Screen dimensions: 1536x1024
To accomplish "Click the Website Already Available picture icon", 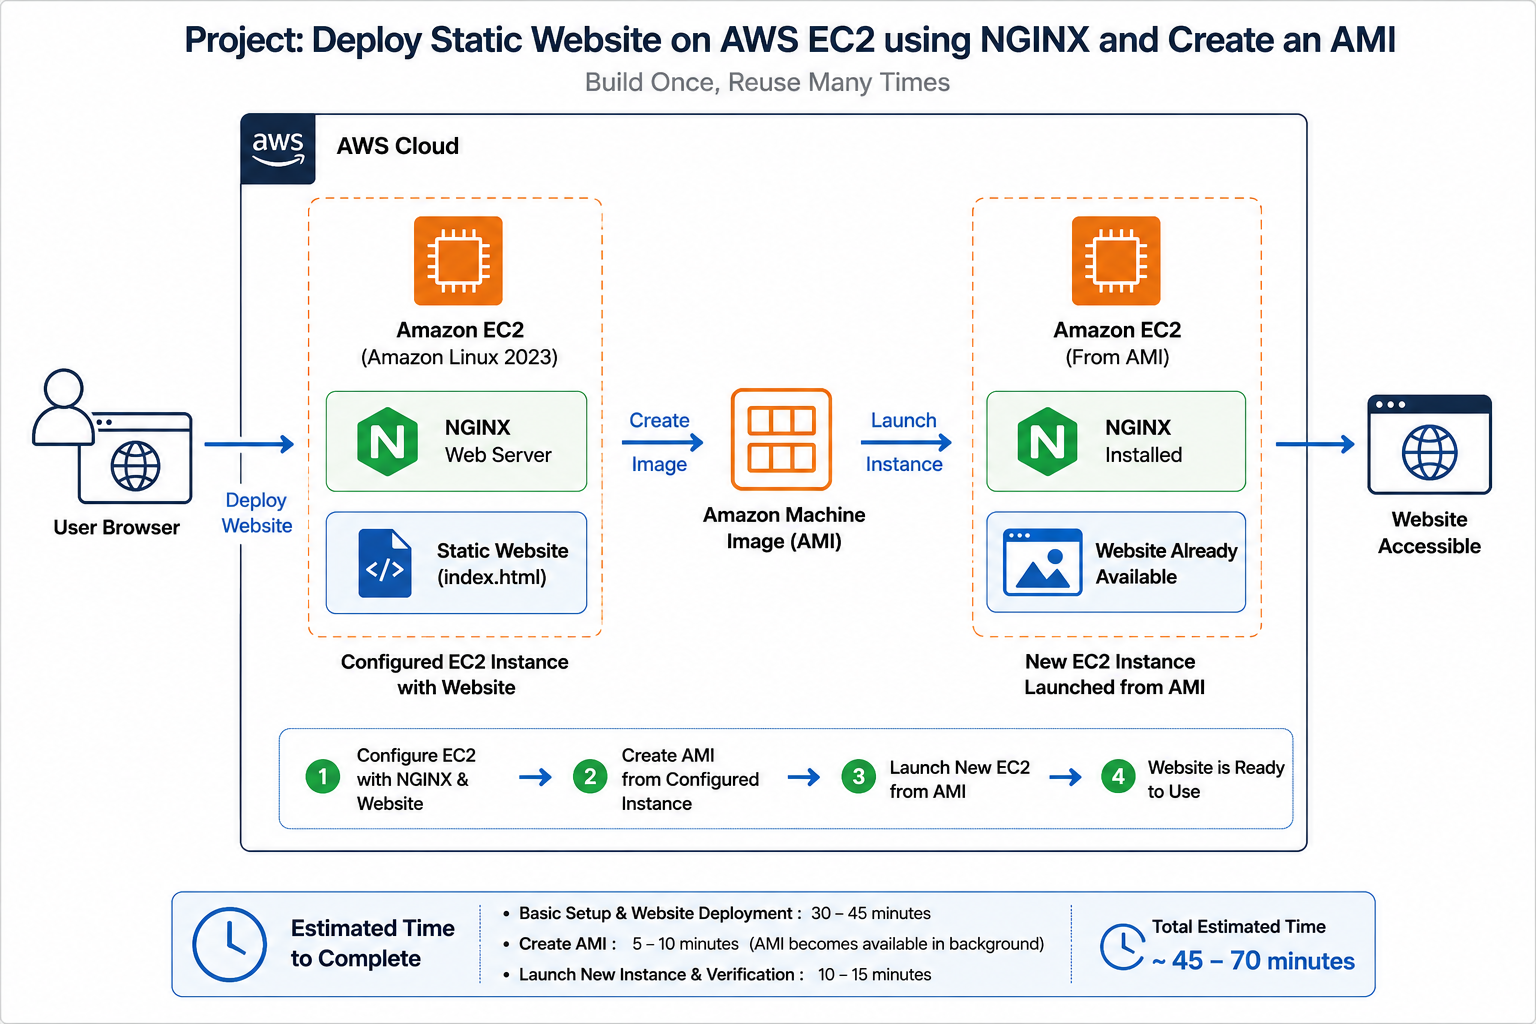I will (x=1043, y=562).
